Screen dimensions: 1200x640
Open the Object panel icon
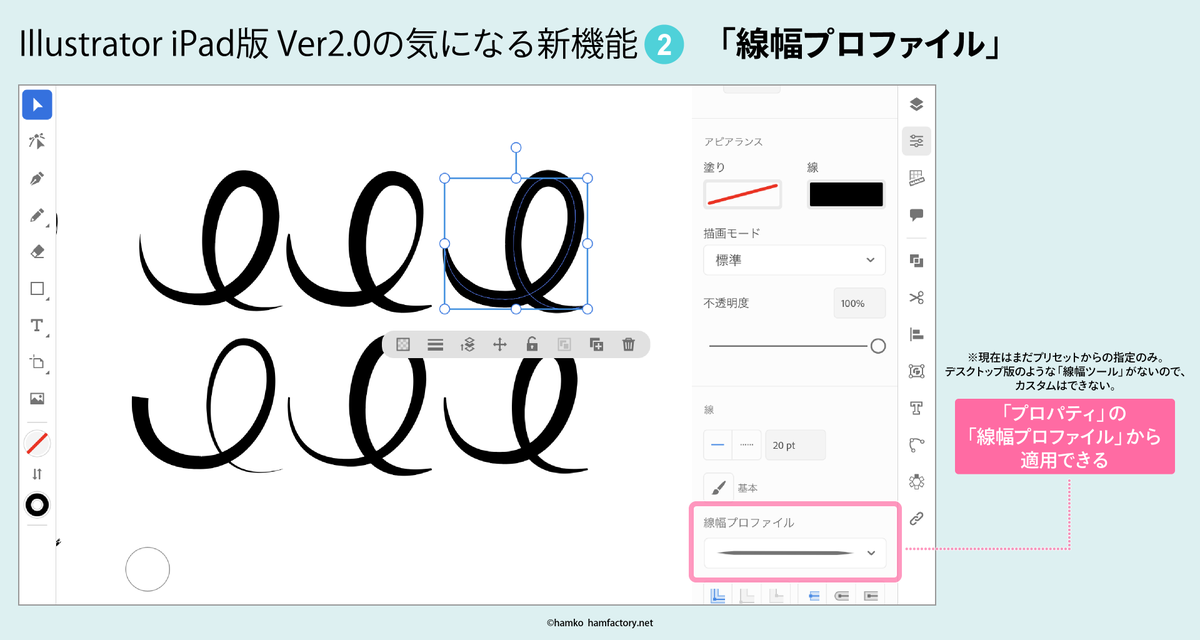point(917,371)
